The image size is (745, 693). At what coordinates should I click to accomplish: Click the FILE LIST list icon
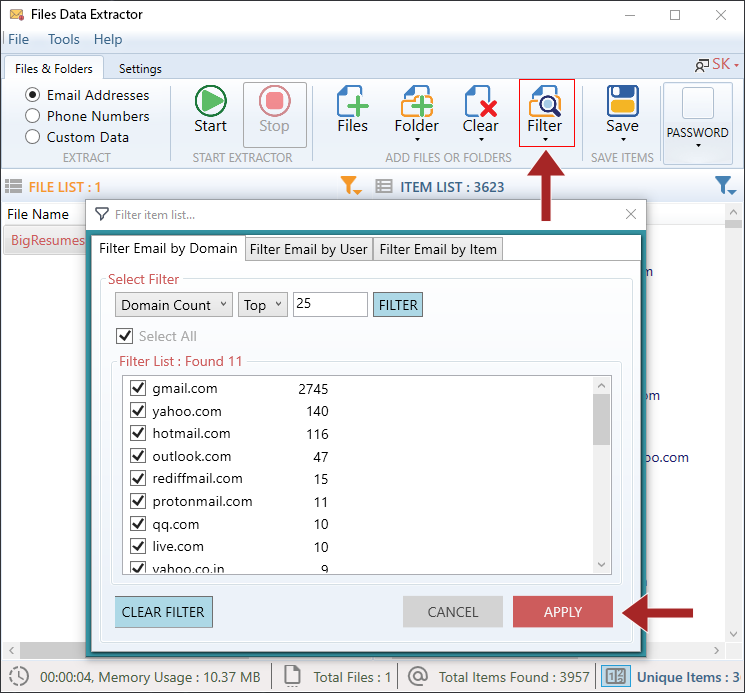click(x=13, y=186)
